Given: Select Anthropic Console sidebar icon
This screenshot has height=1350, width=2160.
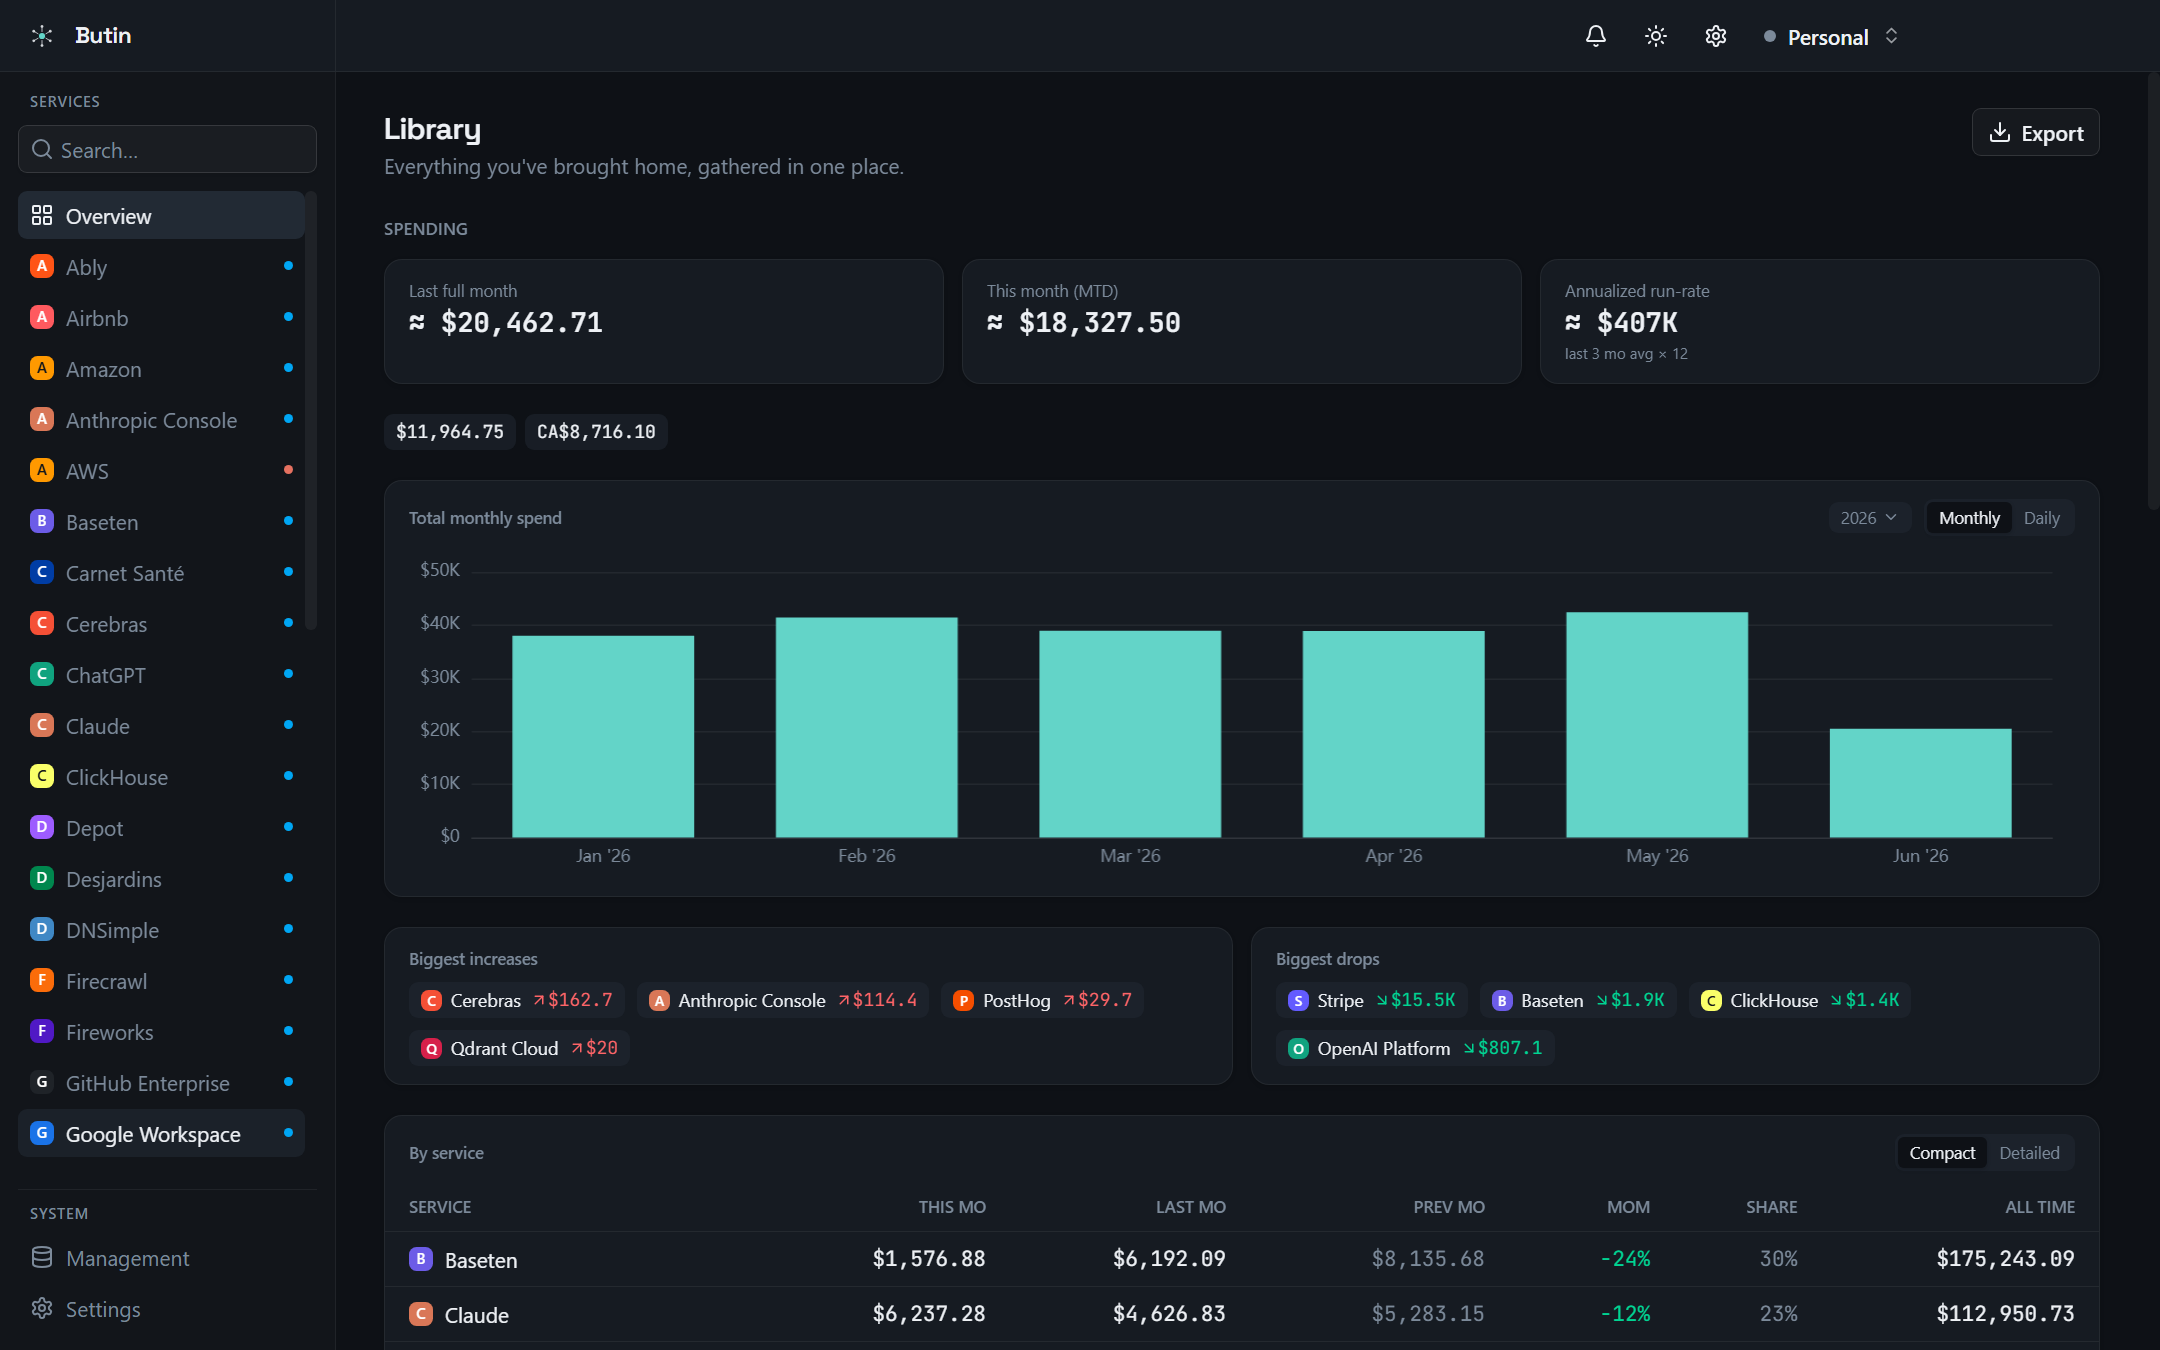Looking at the screenshot, I should [42, 419].
